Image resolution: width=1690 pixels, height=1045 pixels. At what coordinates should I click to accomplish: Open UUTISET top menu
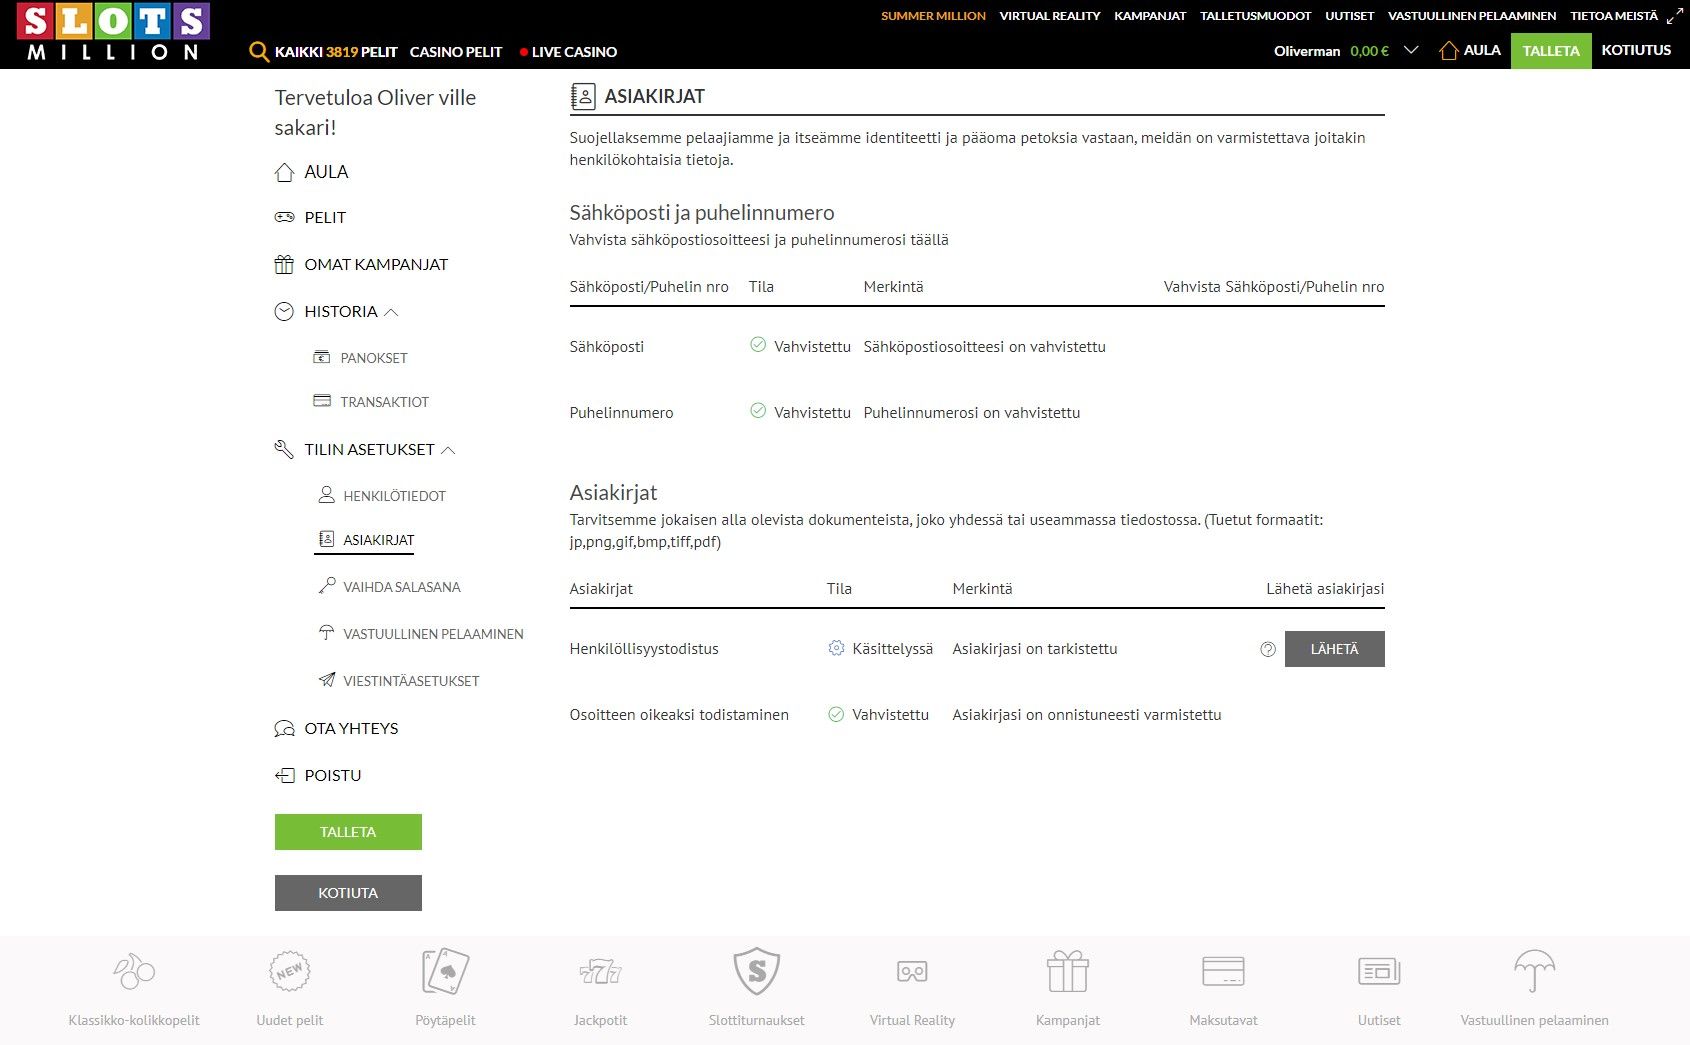[x=1350, y=16]
